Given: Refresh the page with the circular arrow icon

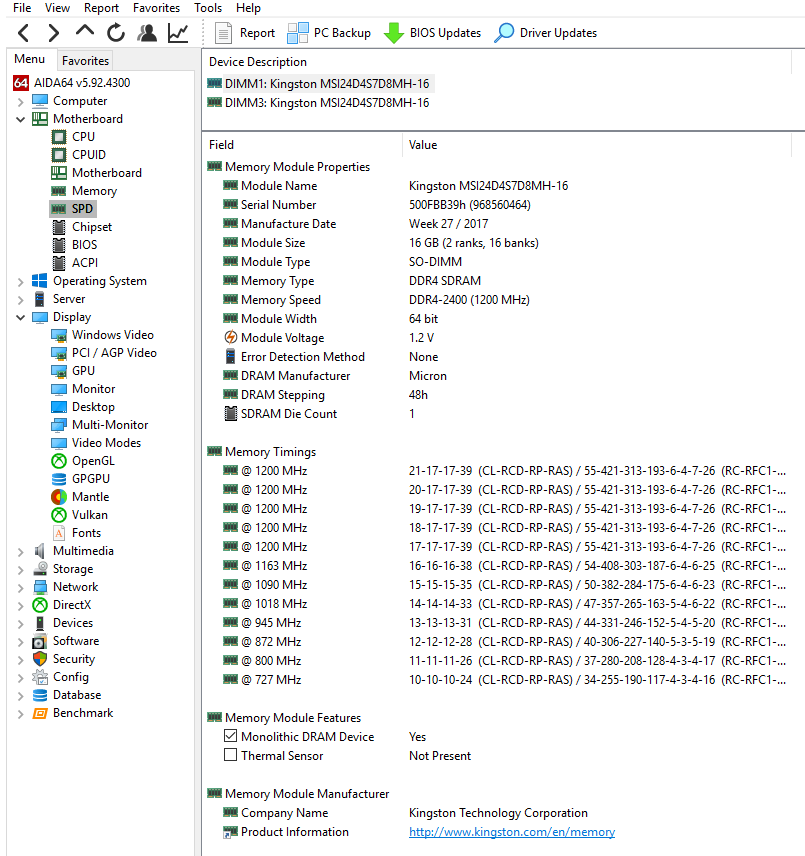Looking at the screenshot, I should click(x=116, y=33).
